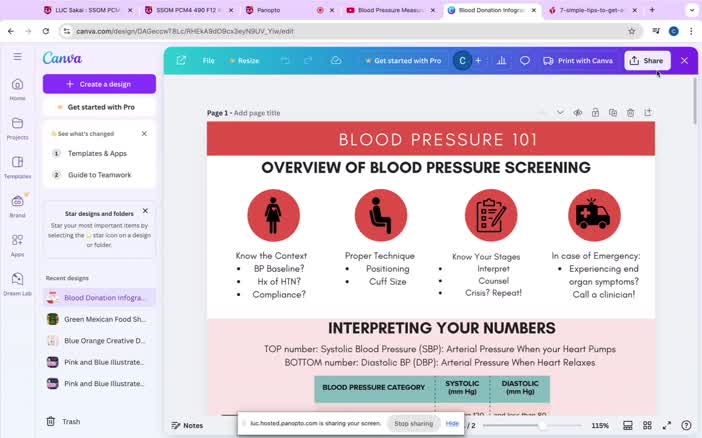Switch to the LUC Sakai browser tab
Screen dimensions: 702x438
pos(87,10)
